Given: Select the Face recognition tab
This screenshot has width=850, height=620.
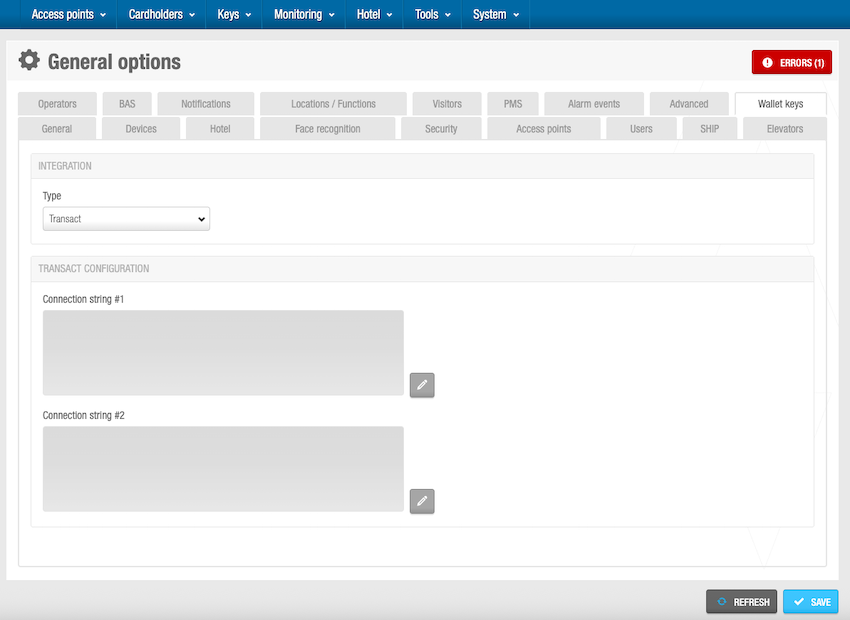Looking at the screenshot, I should point(327,129).
